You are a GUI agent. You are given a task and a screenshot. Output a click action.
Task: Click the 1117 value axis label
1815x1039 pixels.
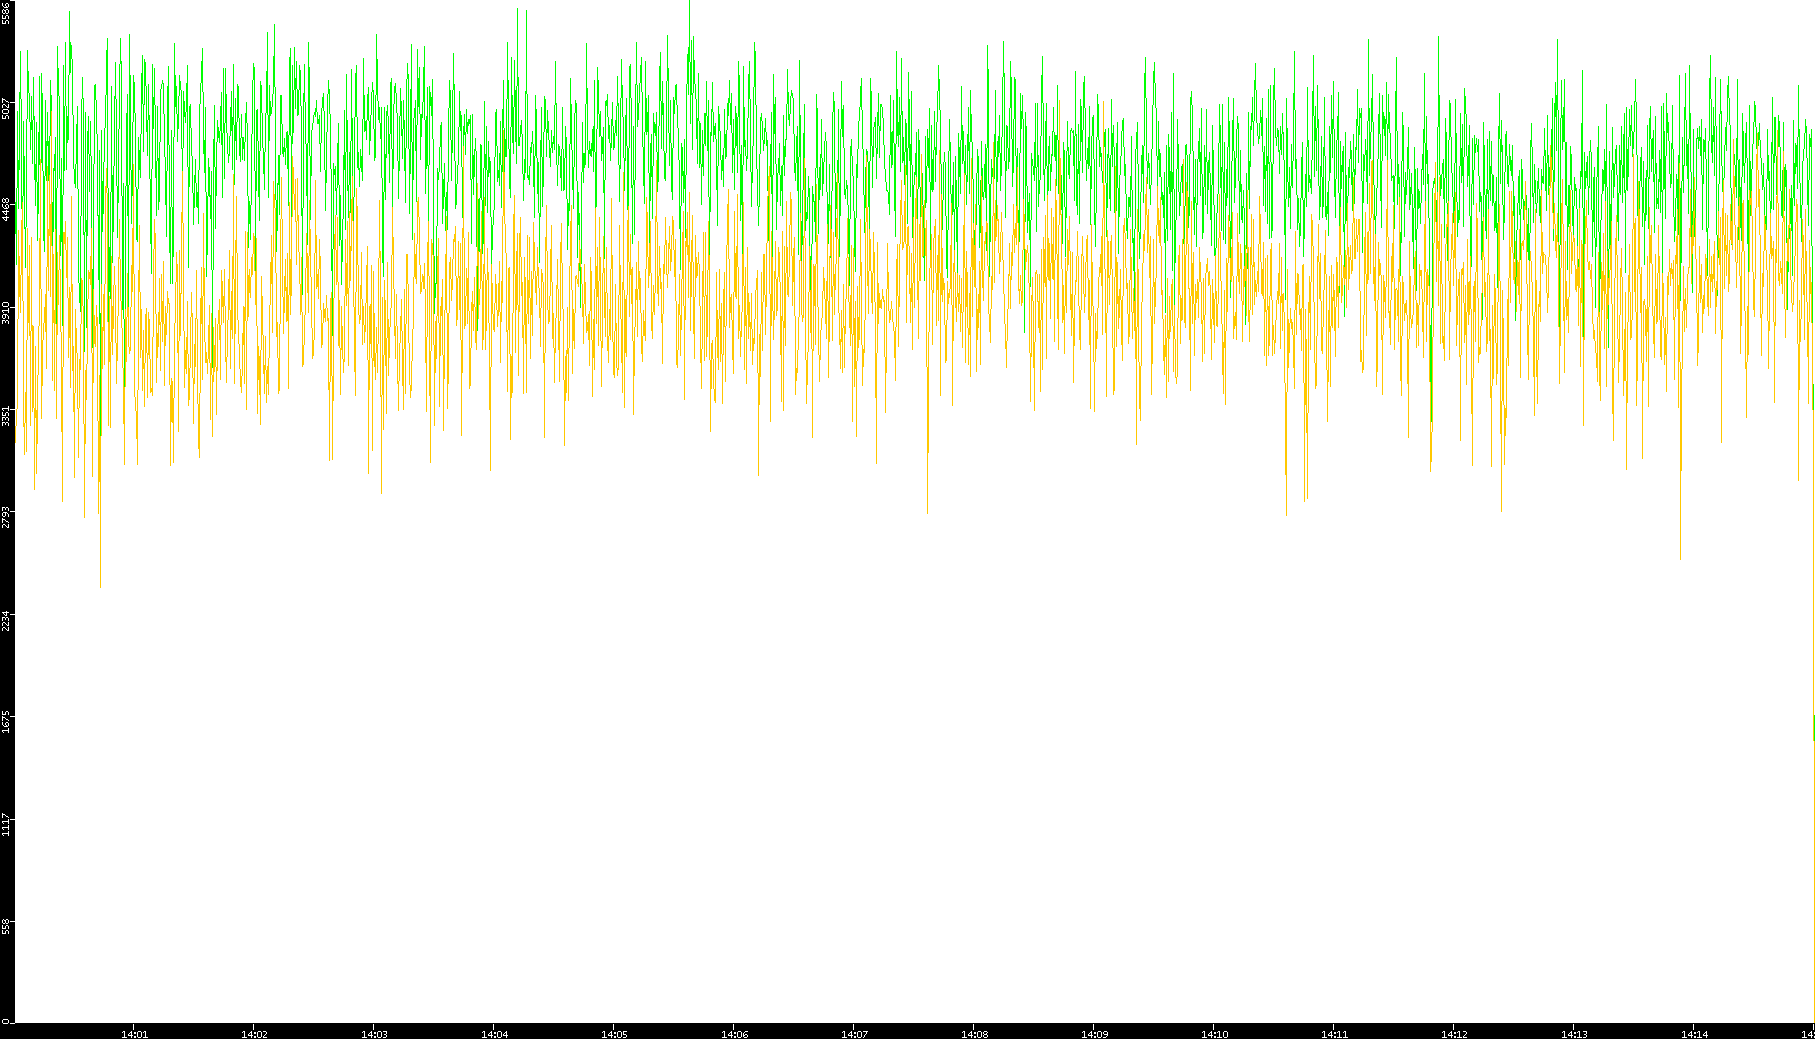click(x=7, y=825)
